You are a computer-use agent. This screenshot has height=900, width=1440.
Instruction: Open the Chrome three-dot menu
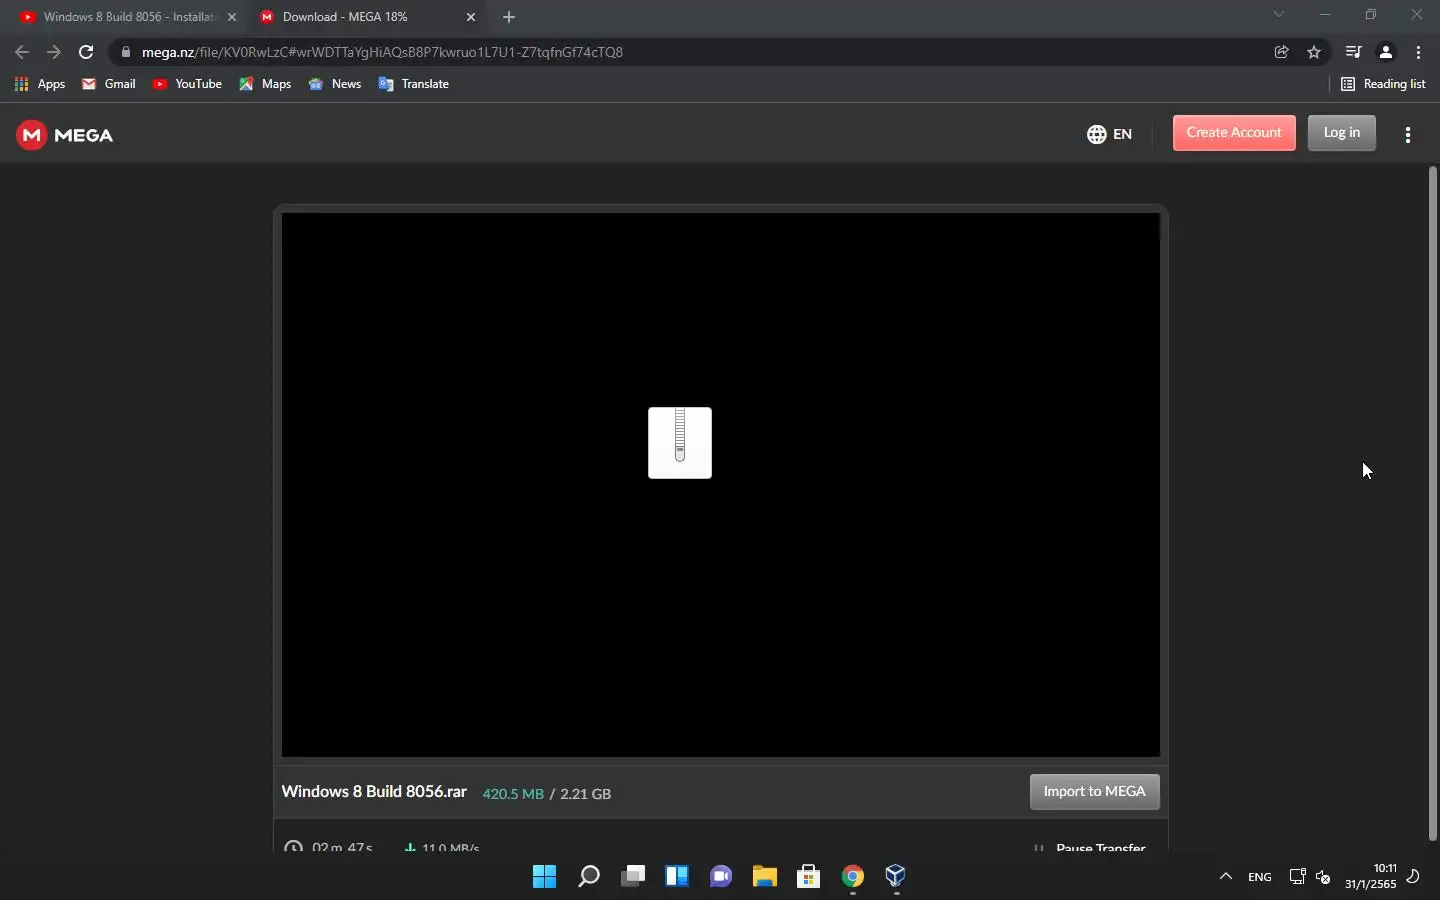click(x=1419, y=52)
